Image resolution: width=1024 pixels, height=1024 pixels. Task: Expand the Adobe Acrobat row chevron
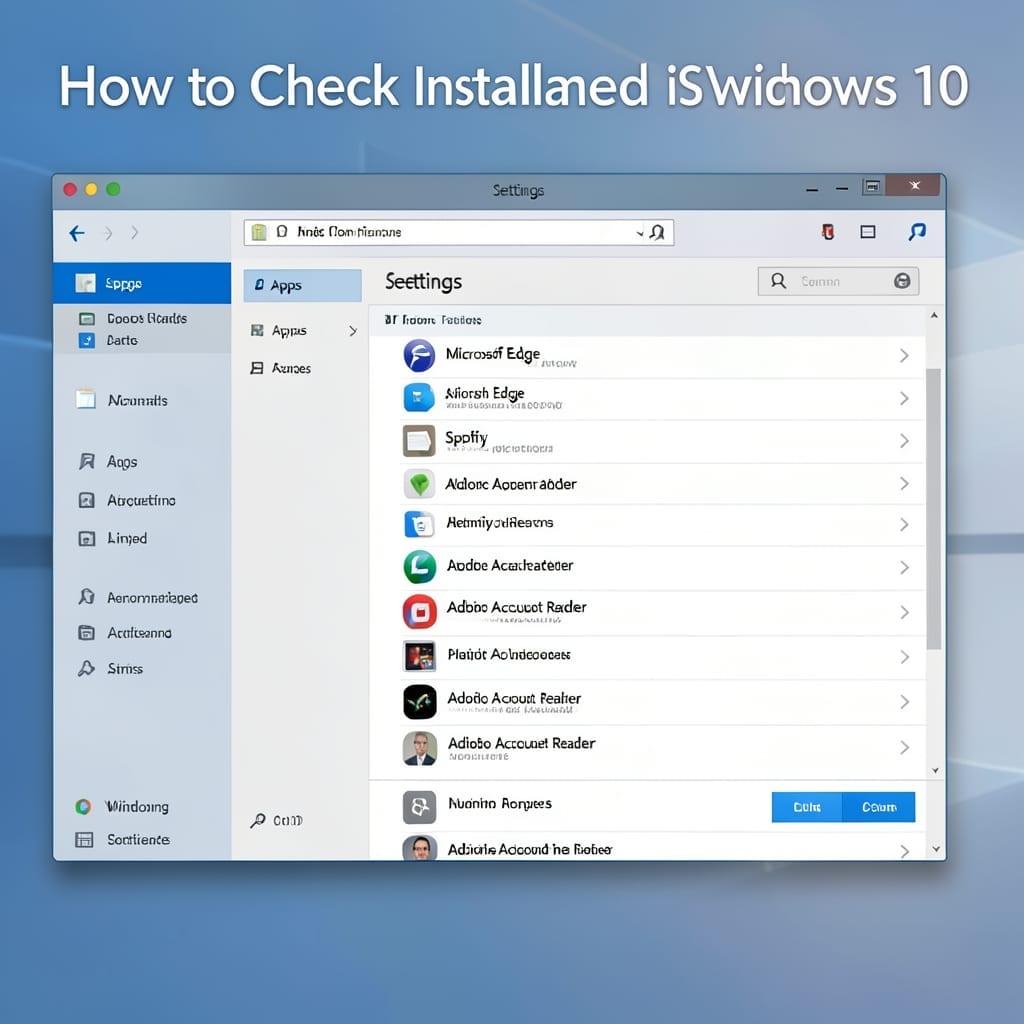pos(904,567)
